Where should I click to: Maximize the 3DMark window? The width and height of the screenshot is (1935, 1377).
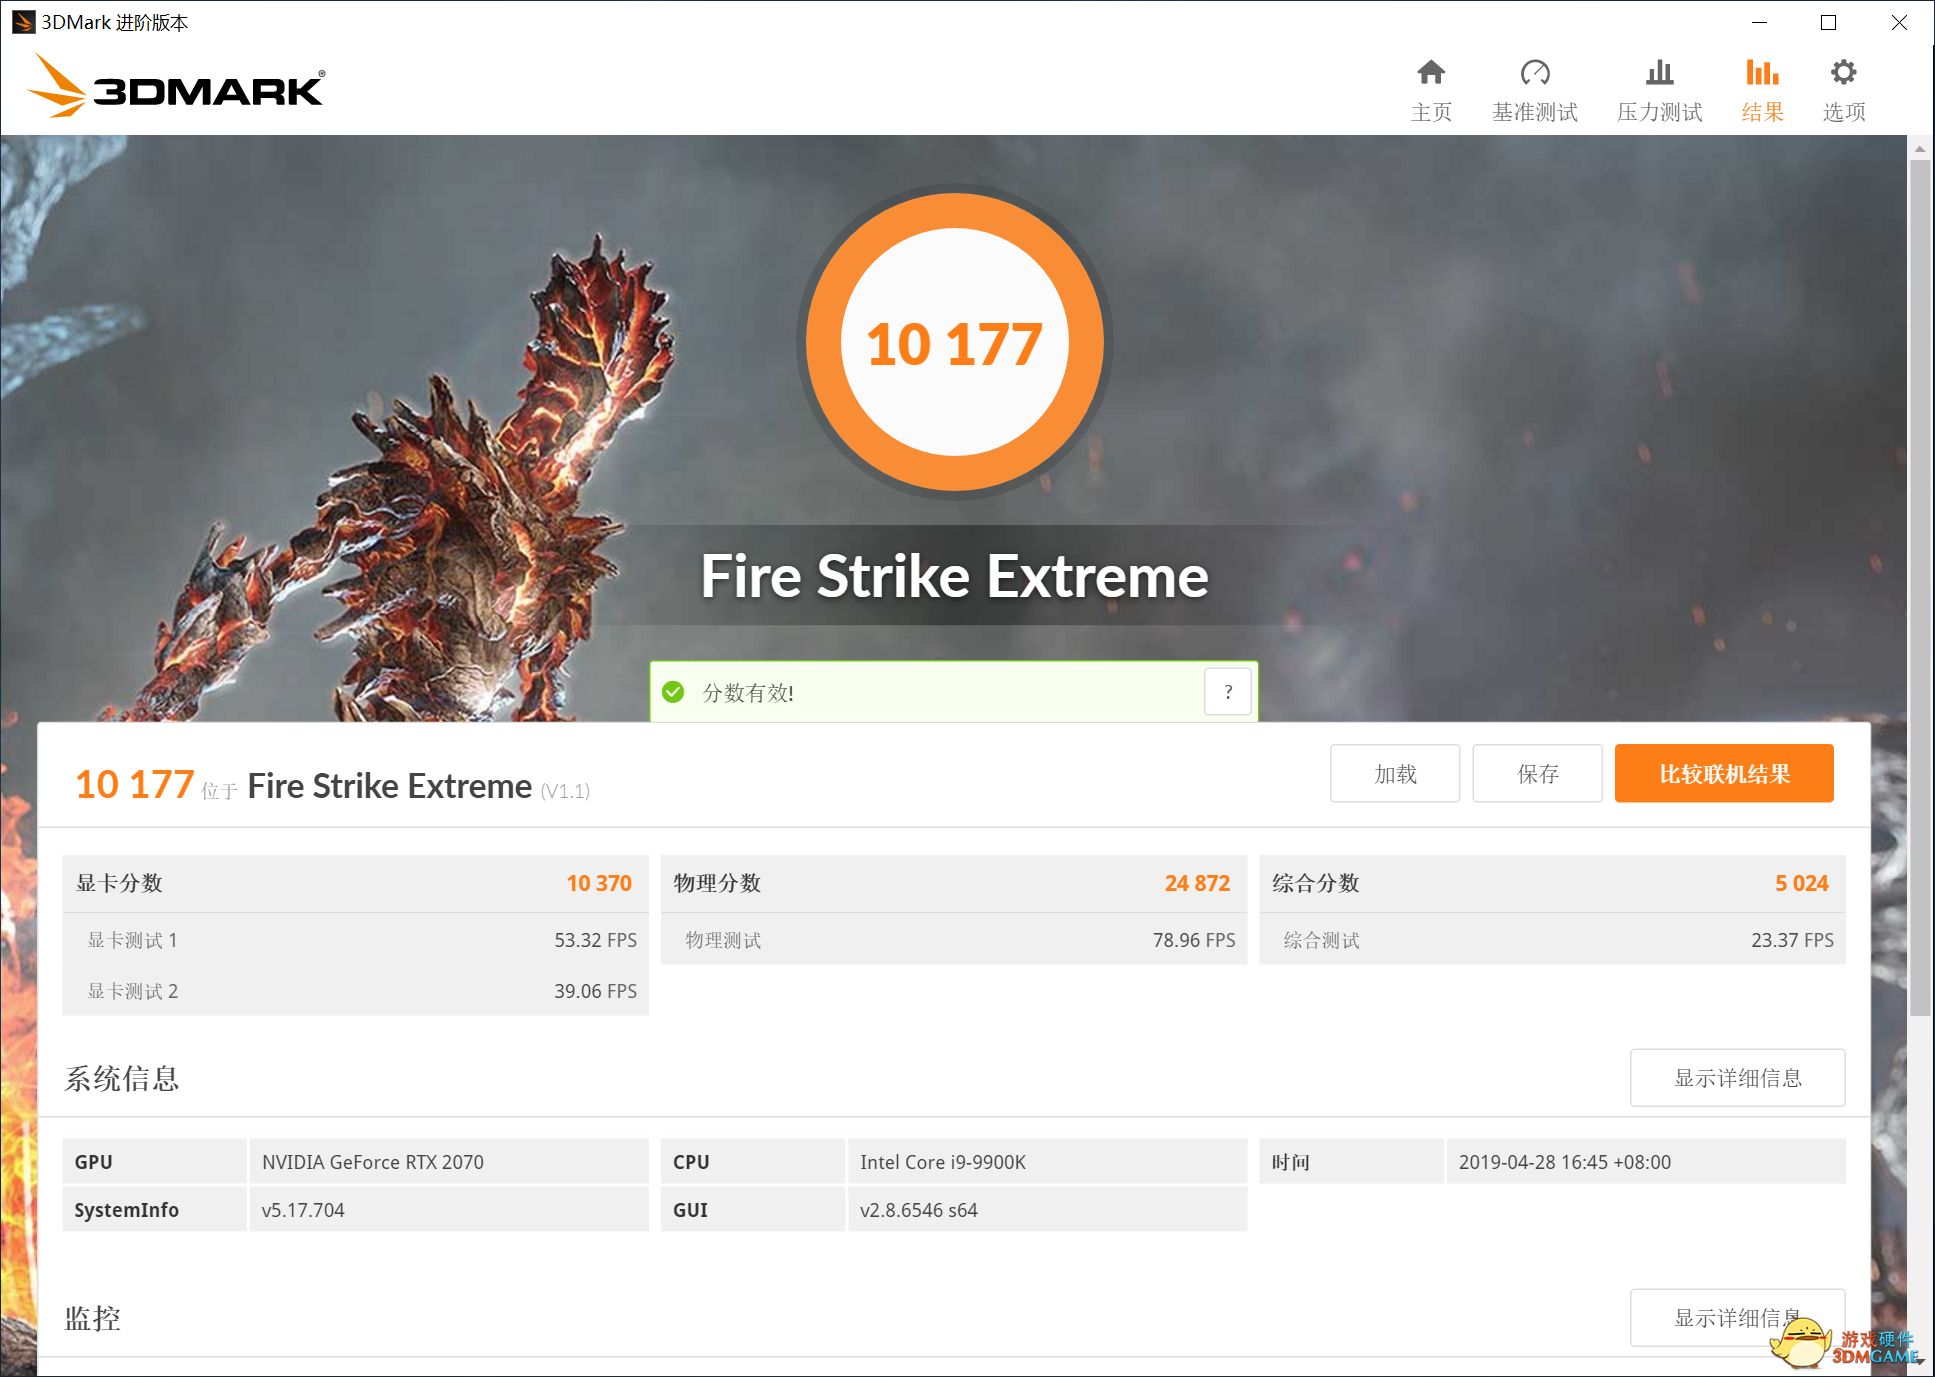[x=1828, y=22]
